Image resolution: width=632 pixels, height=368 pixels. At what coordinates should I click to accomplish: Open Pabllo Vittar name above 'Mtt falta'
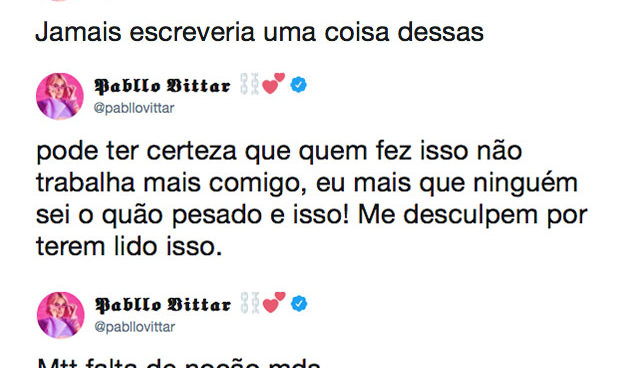[163, 305]
